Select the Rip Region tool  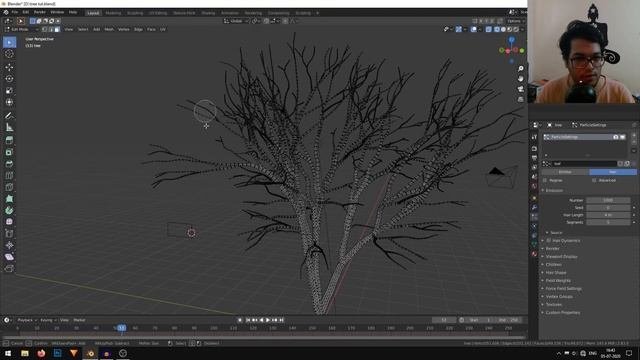[9, 269]
